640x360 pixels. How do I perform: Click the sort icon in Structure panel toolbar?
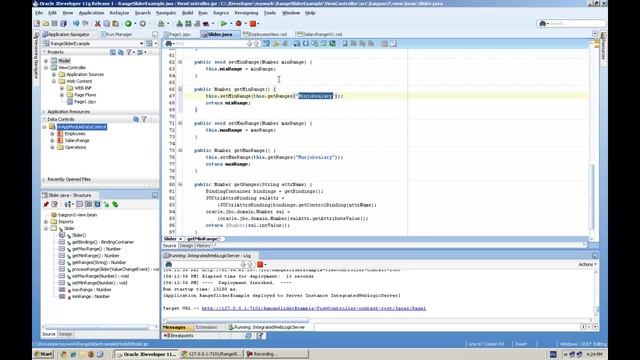coord(68,204)
